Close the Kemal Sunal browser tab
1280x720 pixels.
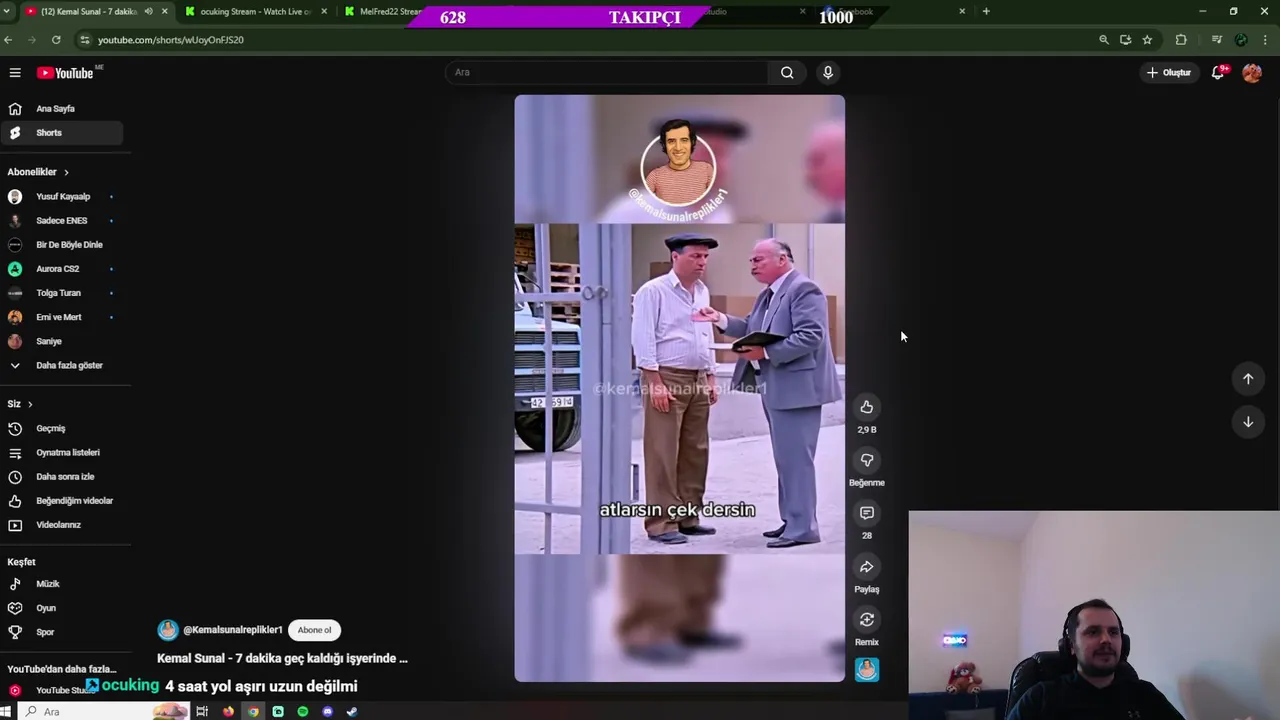[x=165, y=12]
